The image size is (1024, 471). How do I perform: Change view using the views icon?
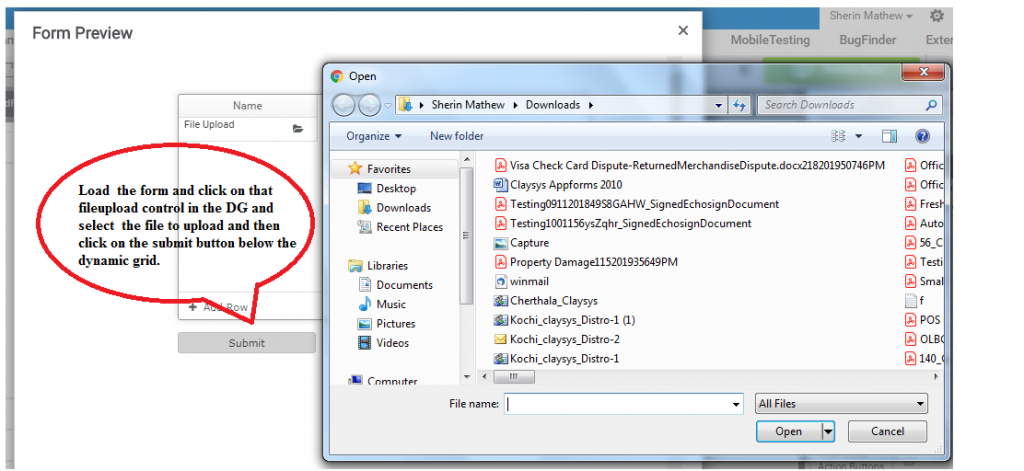tap(839, 136)
